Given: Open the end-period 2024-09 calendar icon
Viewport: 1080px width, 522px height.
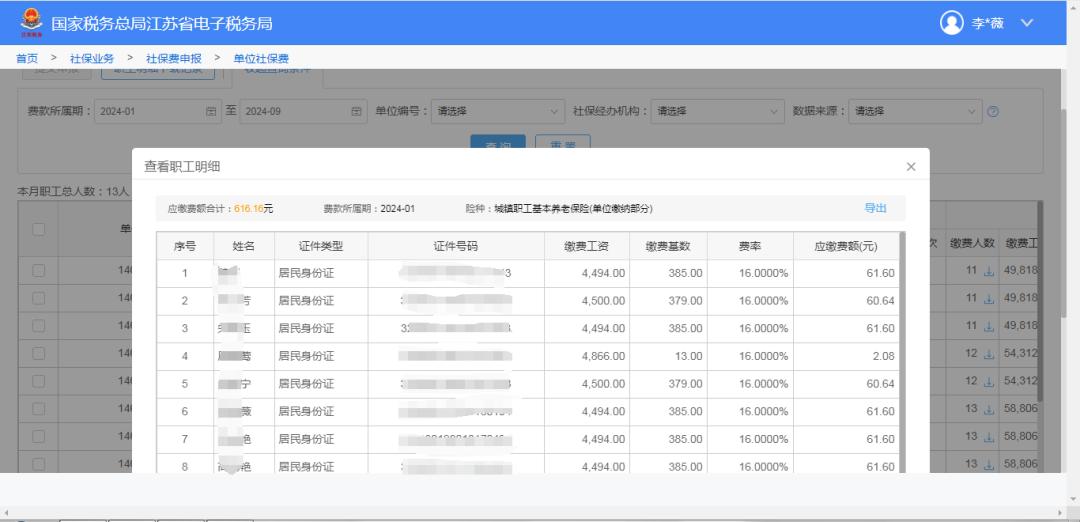Looking at the screenshot, I should click(356, 111).
